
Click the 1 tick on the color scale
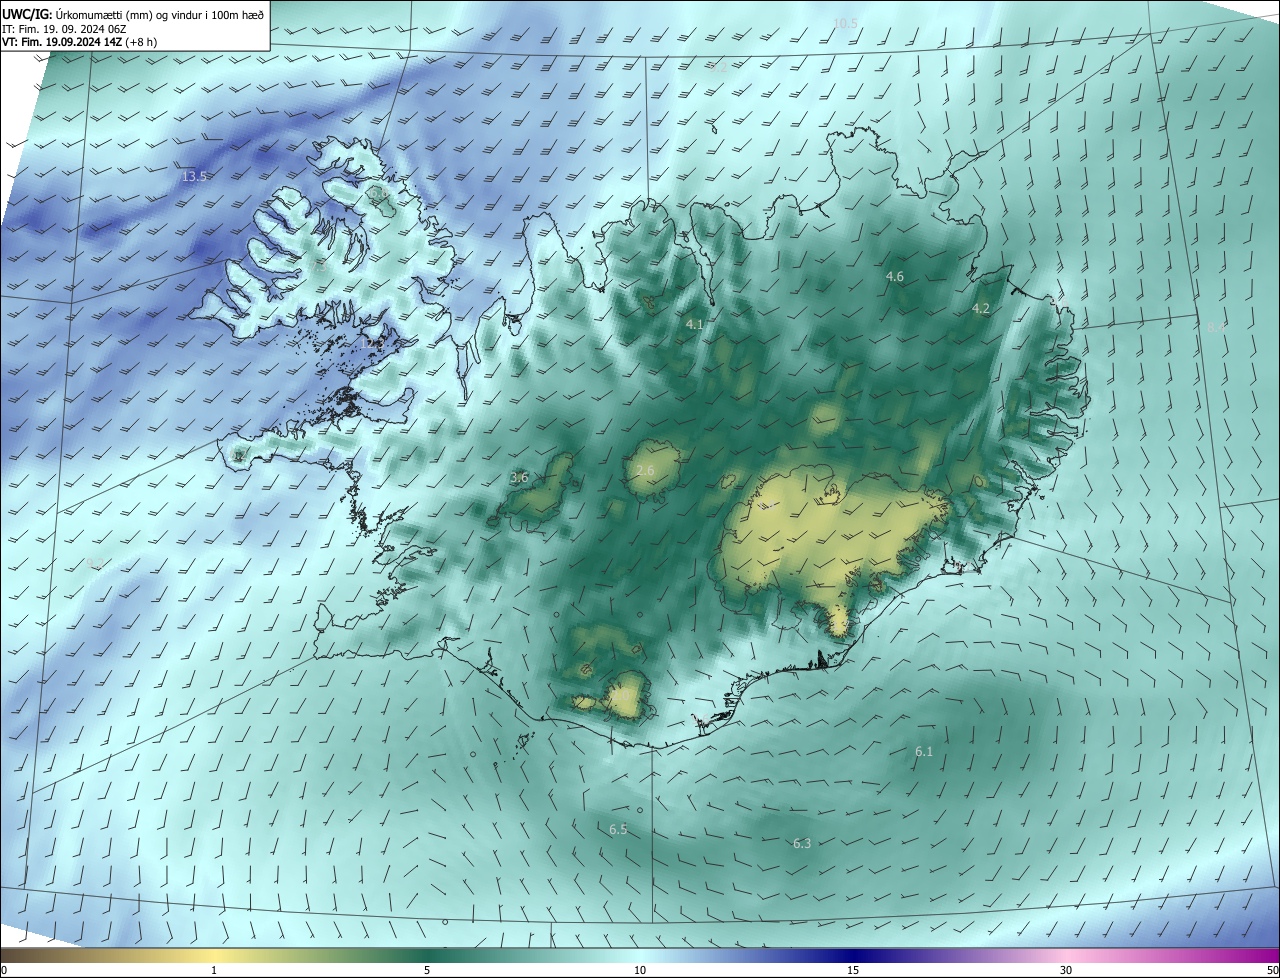click(214, 970)
